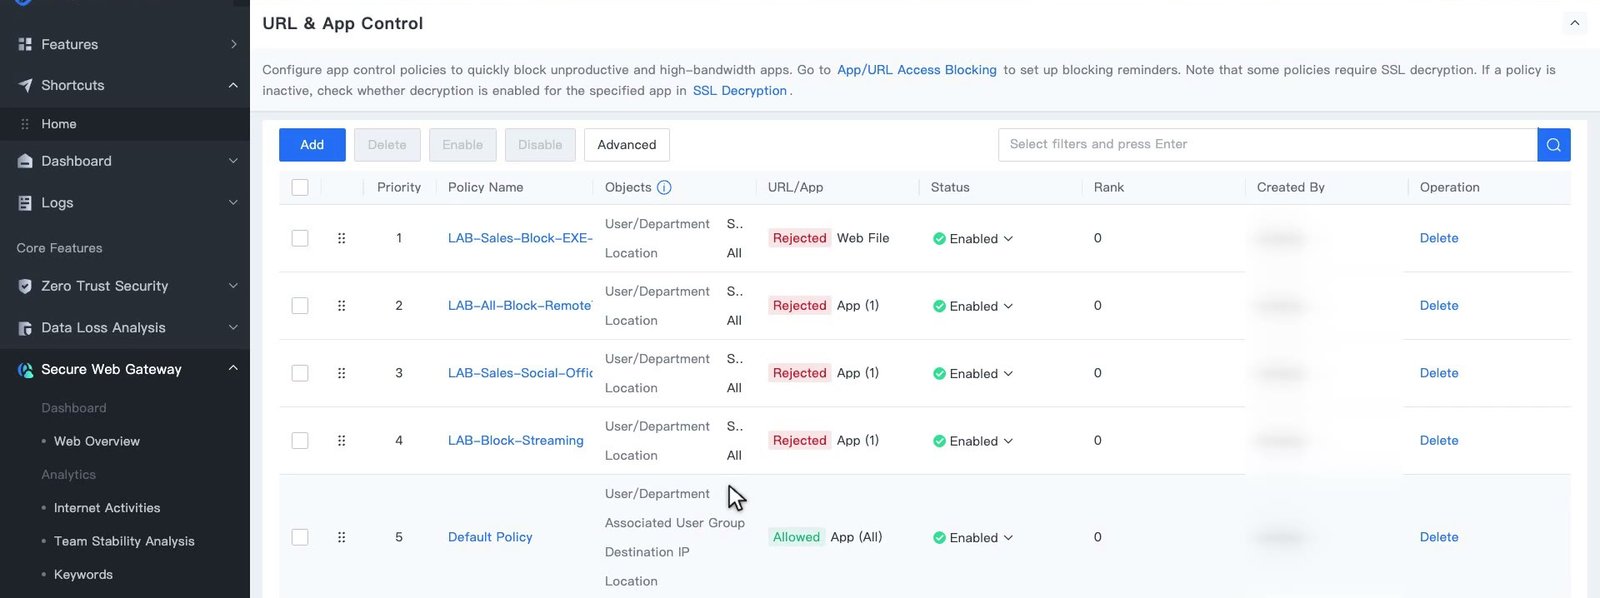Open Keywords in the sidebar
This screenshot has width=1600, height=598.
[83, 575]
